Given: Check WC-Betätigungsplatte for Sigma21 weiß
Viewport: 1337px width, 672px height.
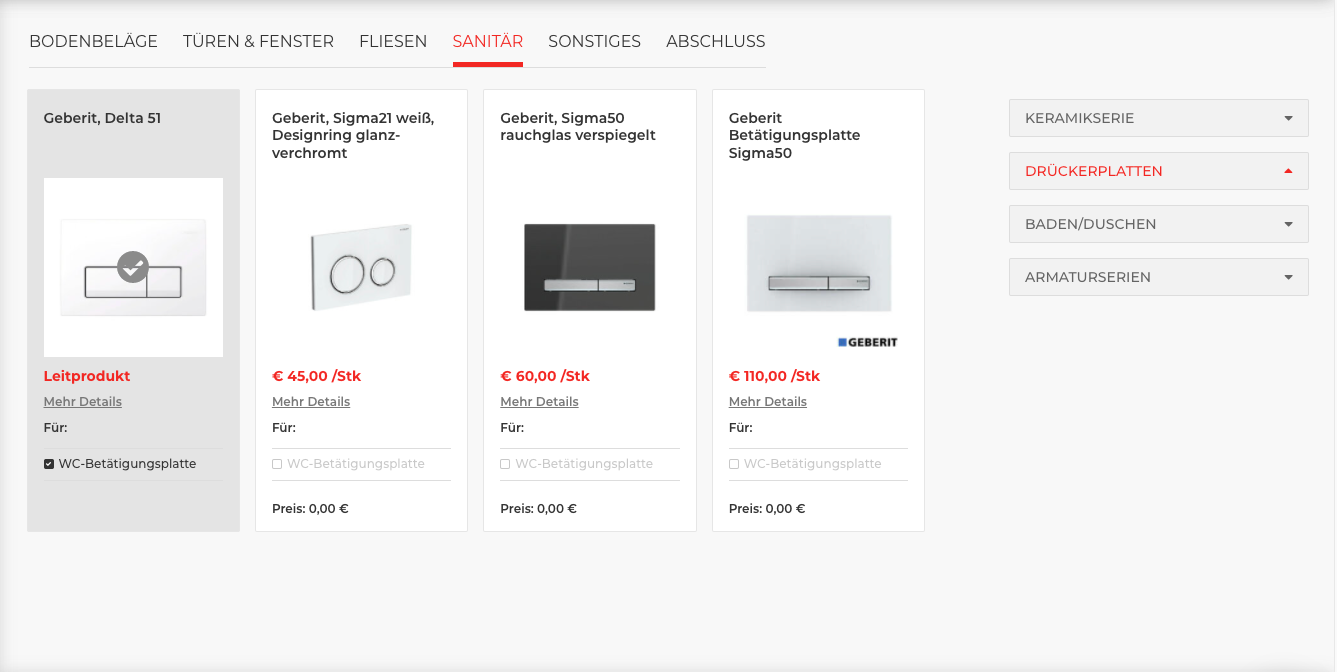Looking at the screenshot, I should point(277,464).
